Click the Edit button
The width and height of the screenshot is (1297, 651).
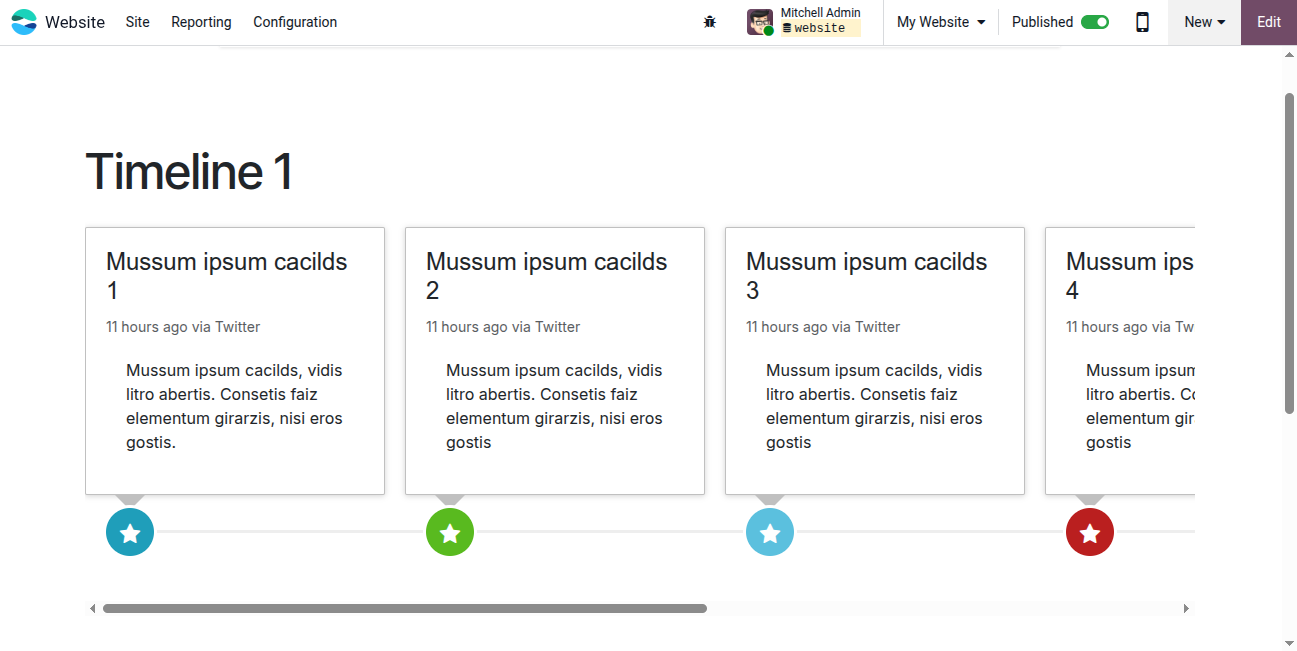click(1269, 22)
